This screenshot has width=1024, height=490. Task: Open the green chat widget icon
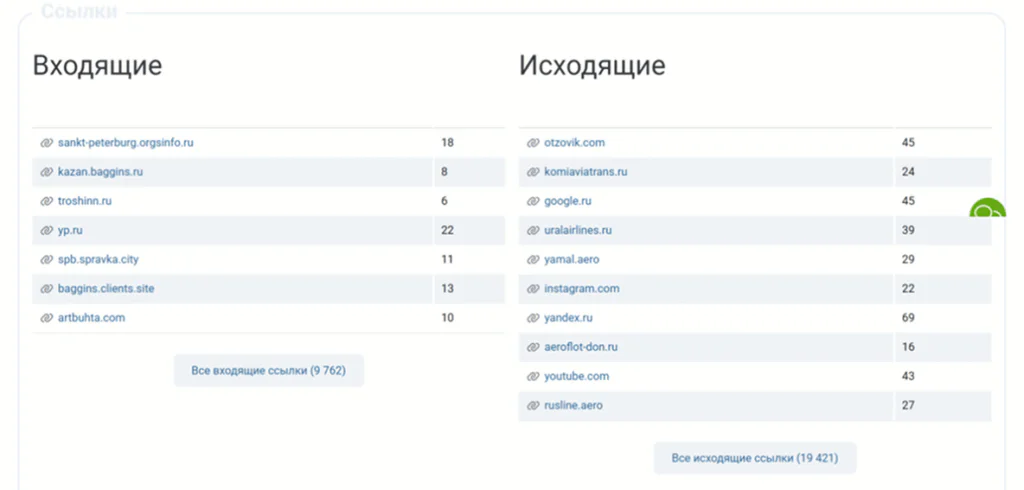point(988,210)
